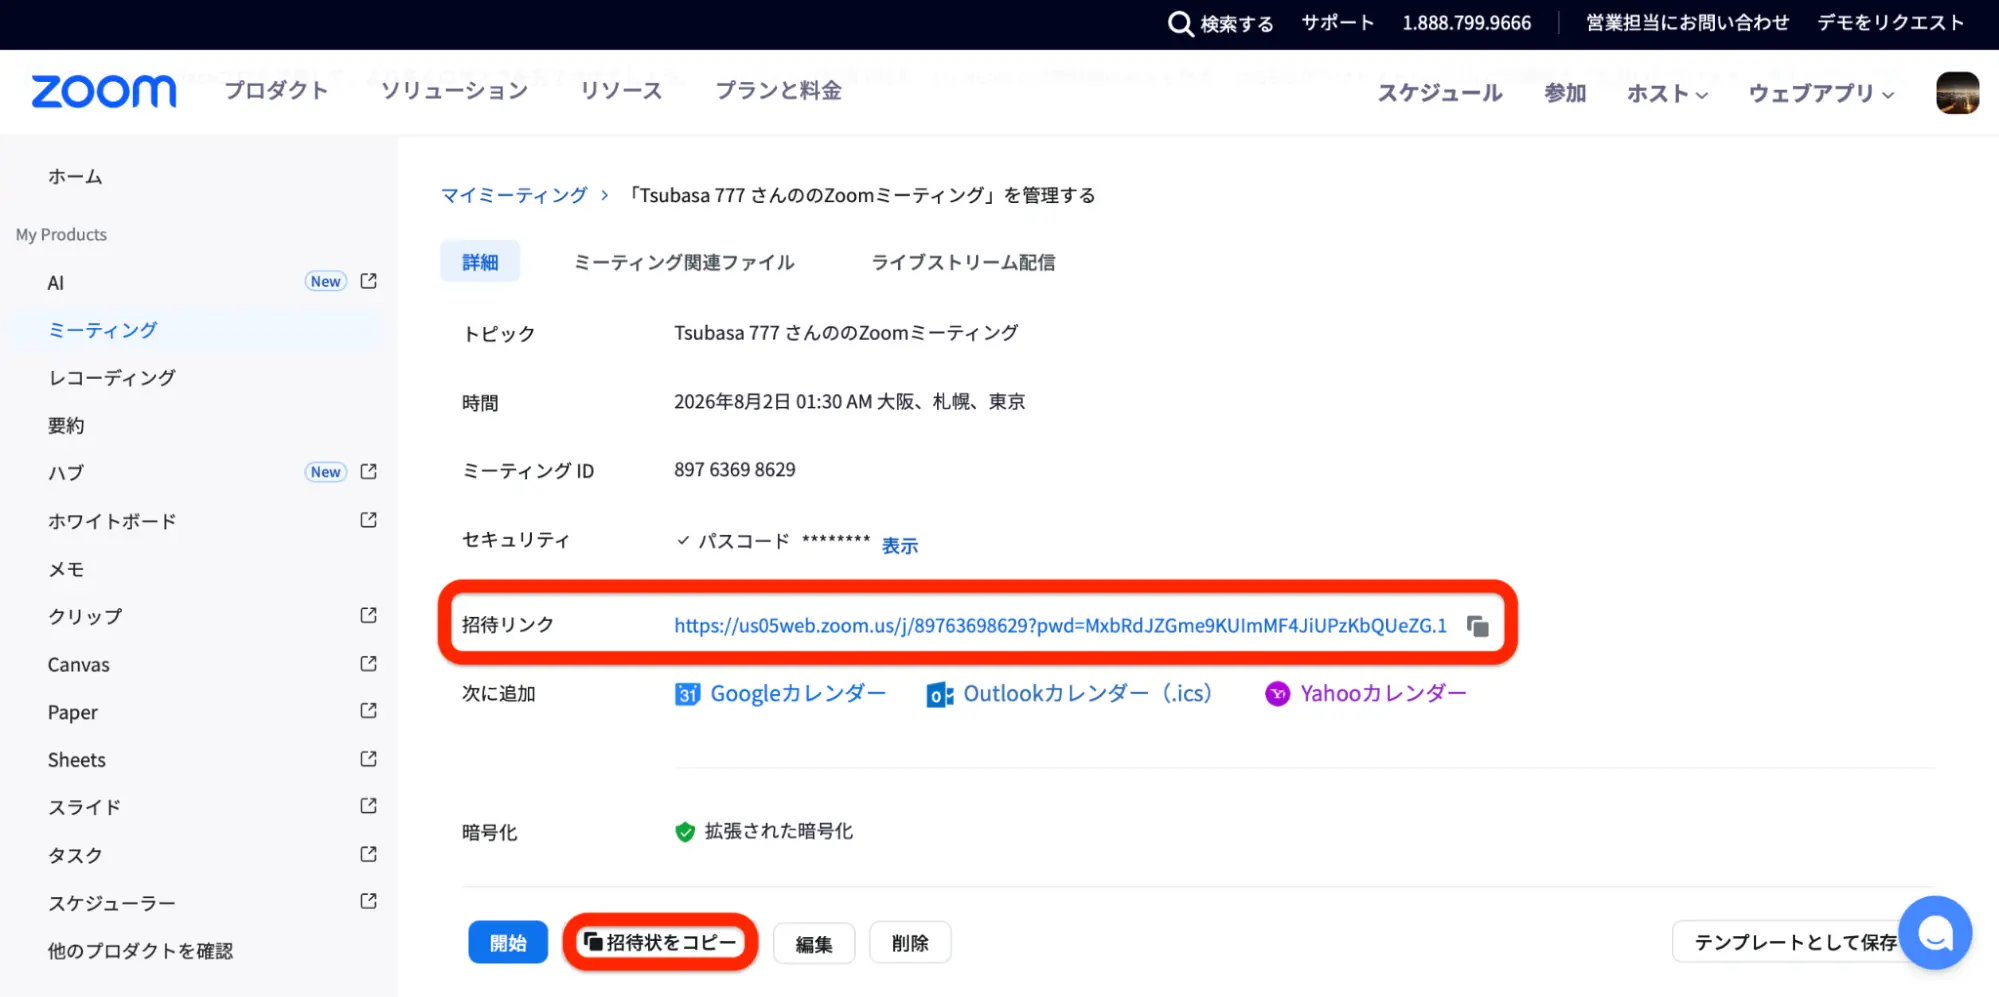Screen dimensions: 1999x997
Task: Open external link icon beside ホワイトボード
Action: (x=368, y=520)
